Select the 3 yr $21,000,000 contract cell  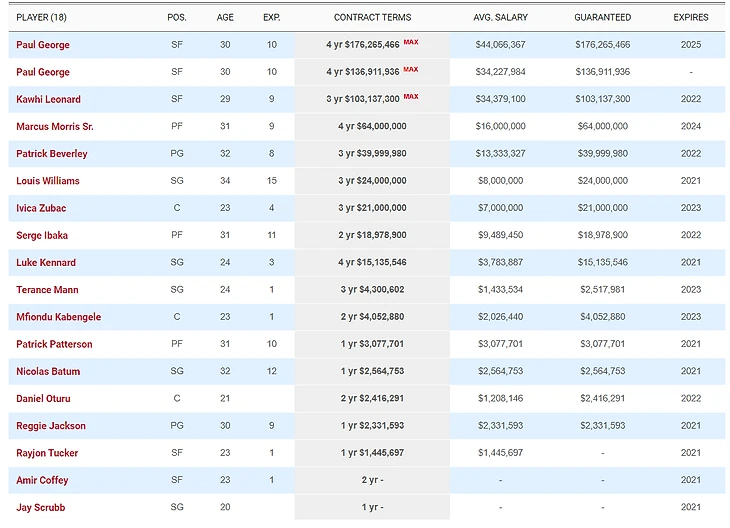(x=372, y=208)
